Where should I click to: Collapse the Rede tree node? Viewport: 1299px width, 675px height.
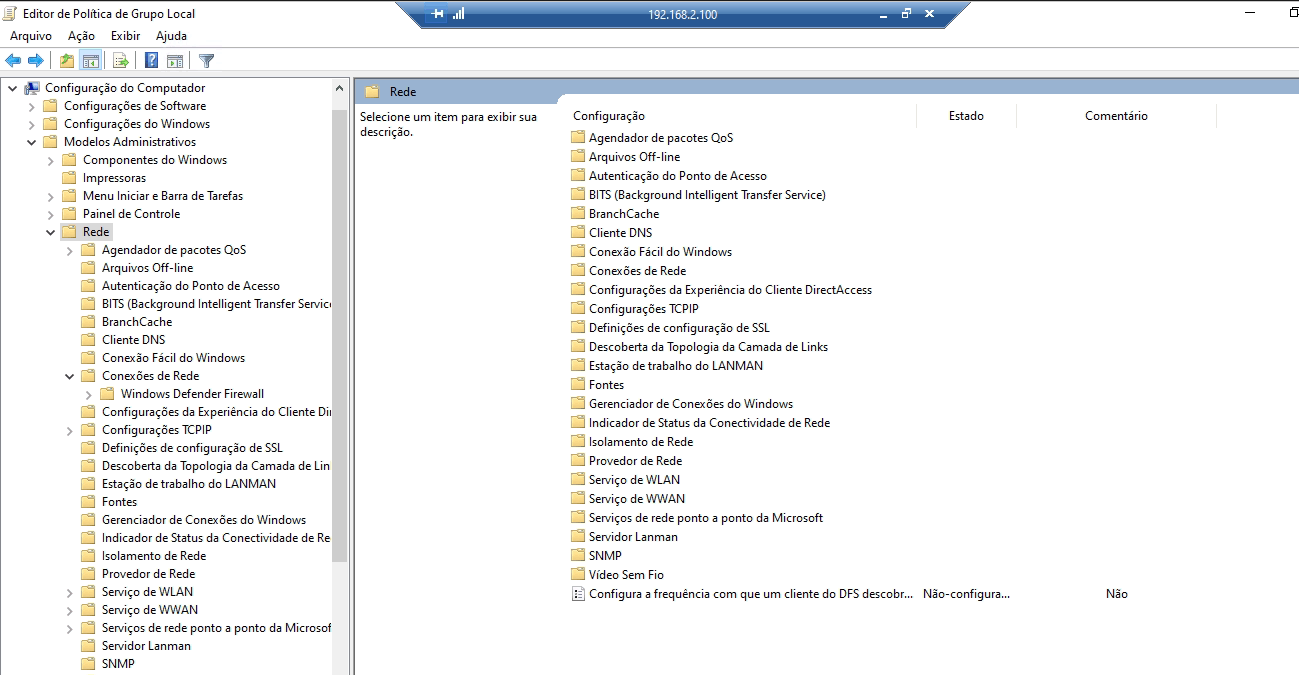[50, 232]
